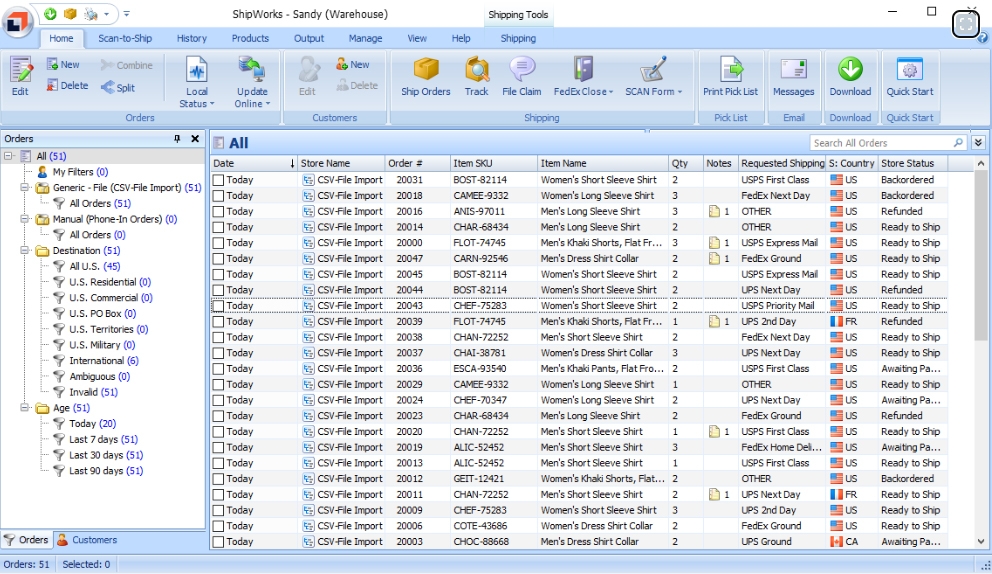Open note icon on order 20016
Screen dimensions: 992x574
(x=714, y=211)
